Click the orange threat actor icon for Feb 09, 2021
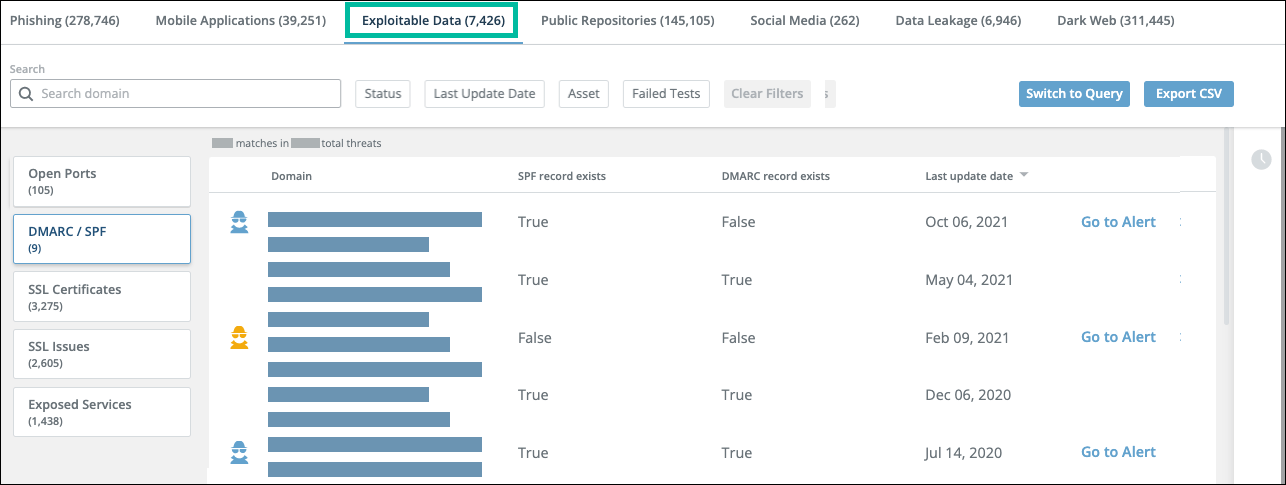 tap(239, 338)
